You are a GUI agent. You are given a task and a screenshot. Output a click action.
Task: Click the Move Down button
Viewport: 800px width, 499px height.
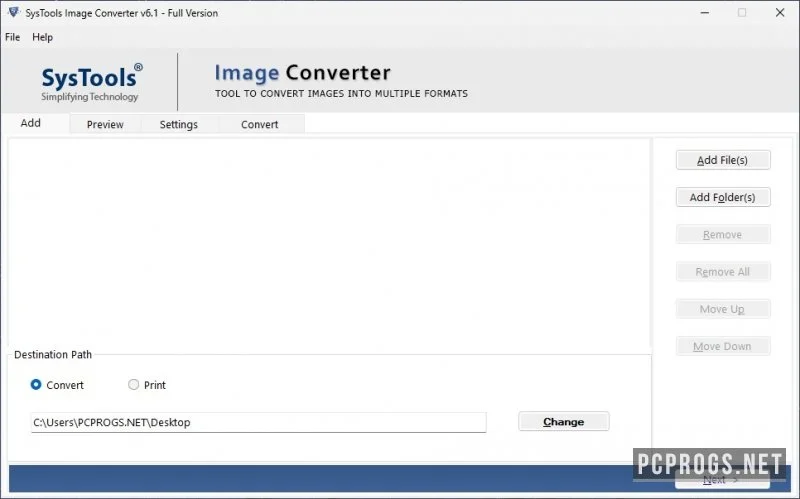pyautogui.click(x=723, y=346)
